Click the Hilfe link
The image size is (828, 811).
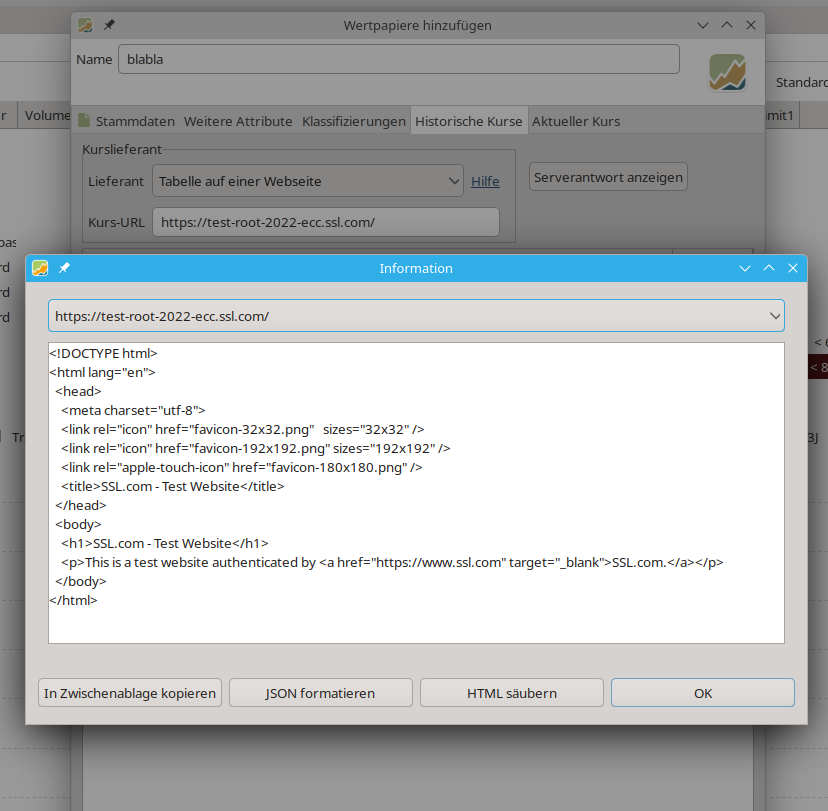485,181
